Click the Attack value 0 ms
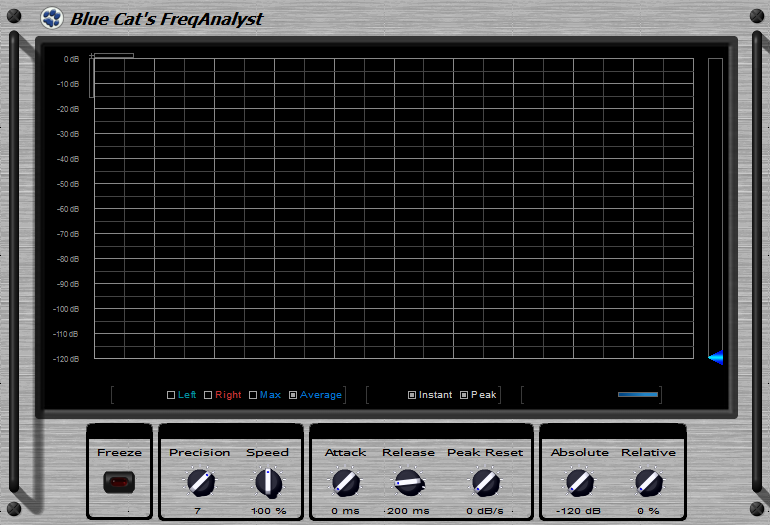Image resolution: width=770 pixels, height=525 pixels. [345, 511]
